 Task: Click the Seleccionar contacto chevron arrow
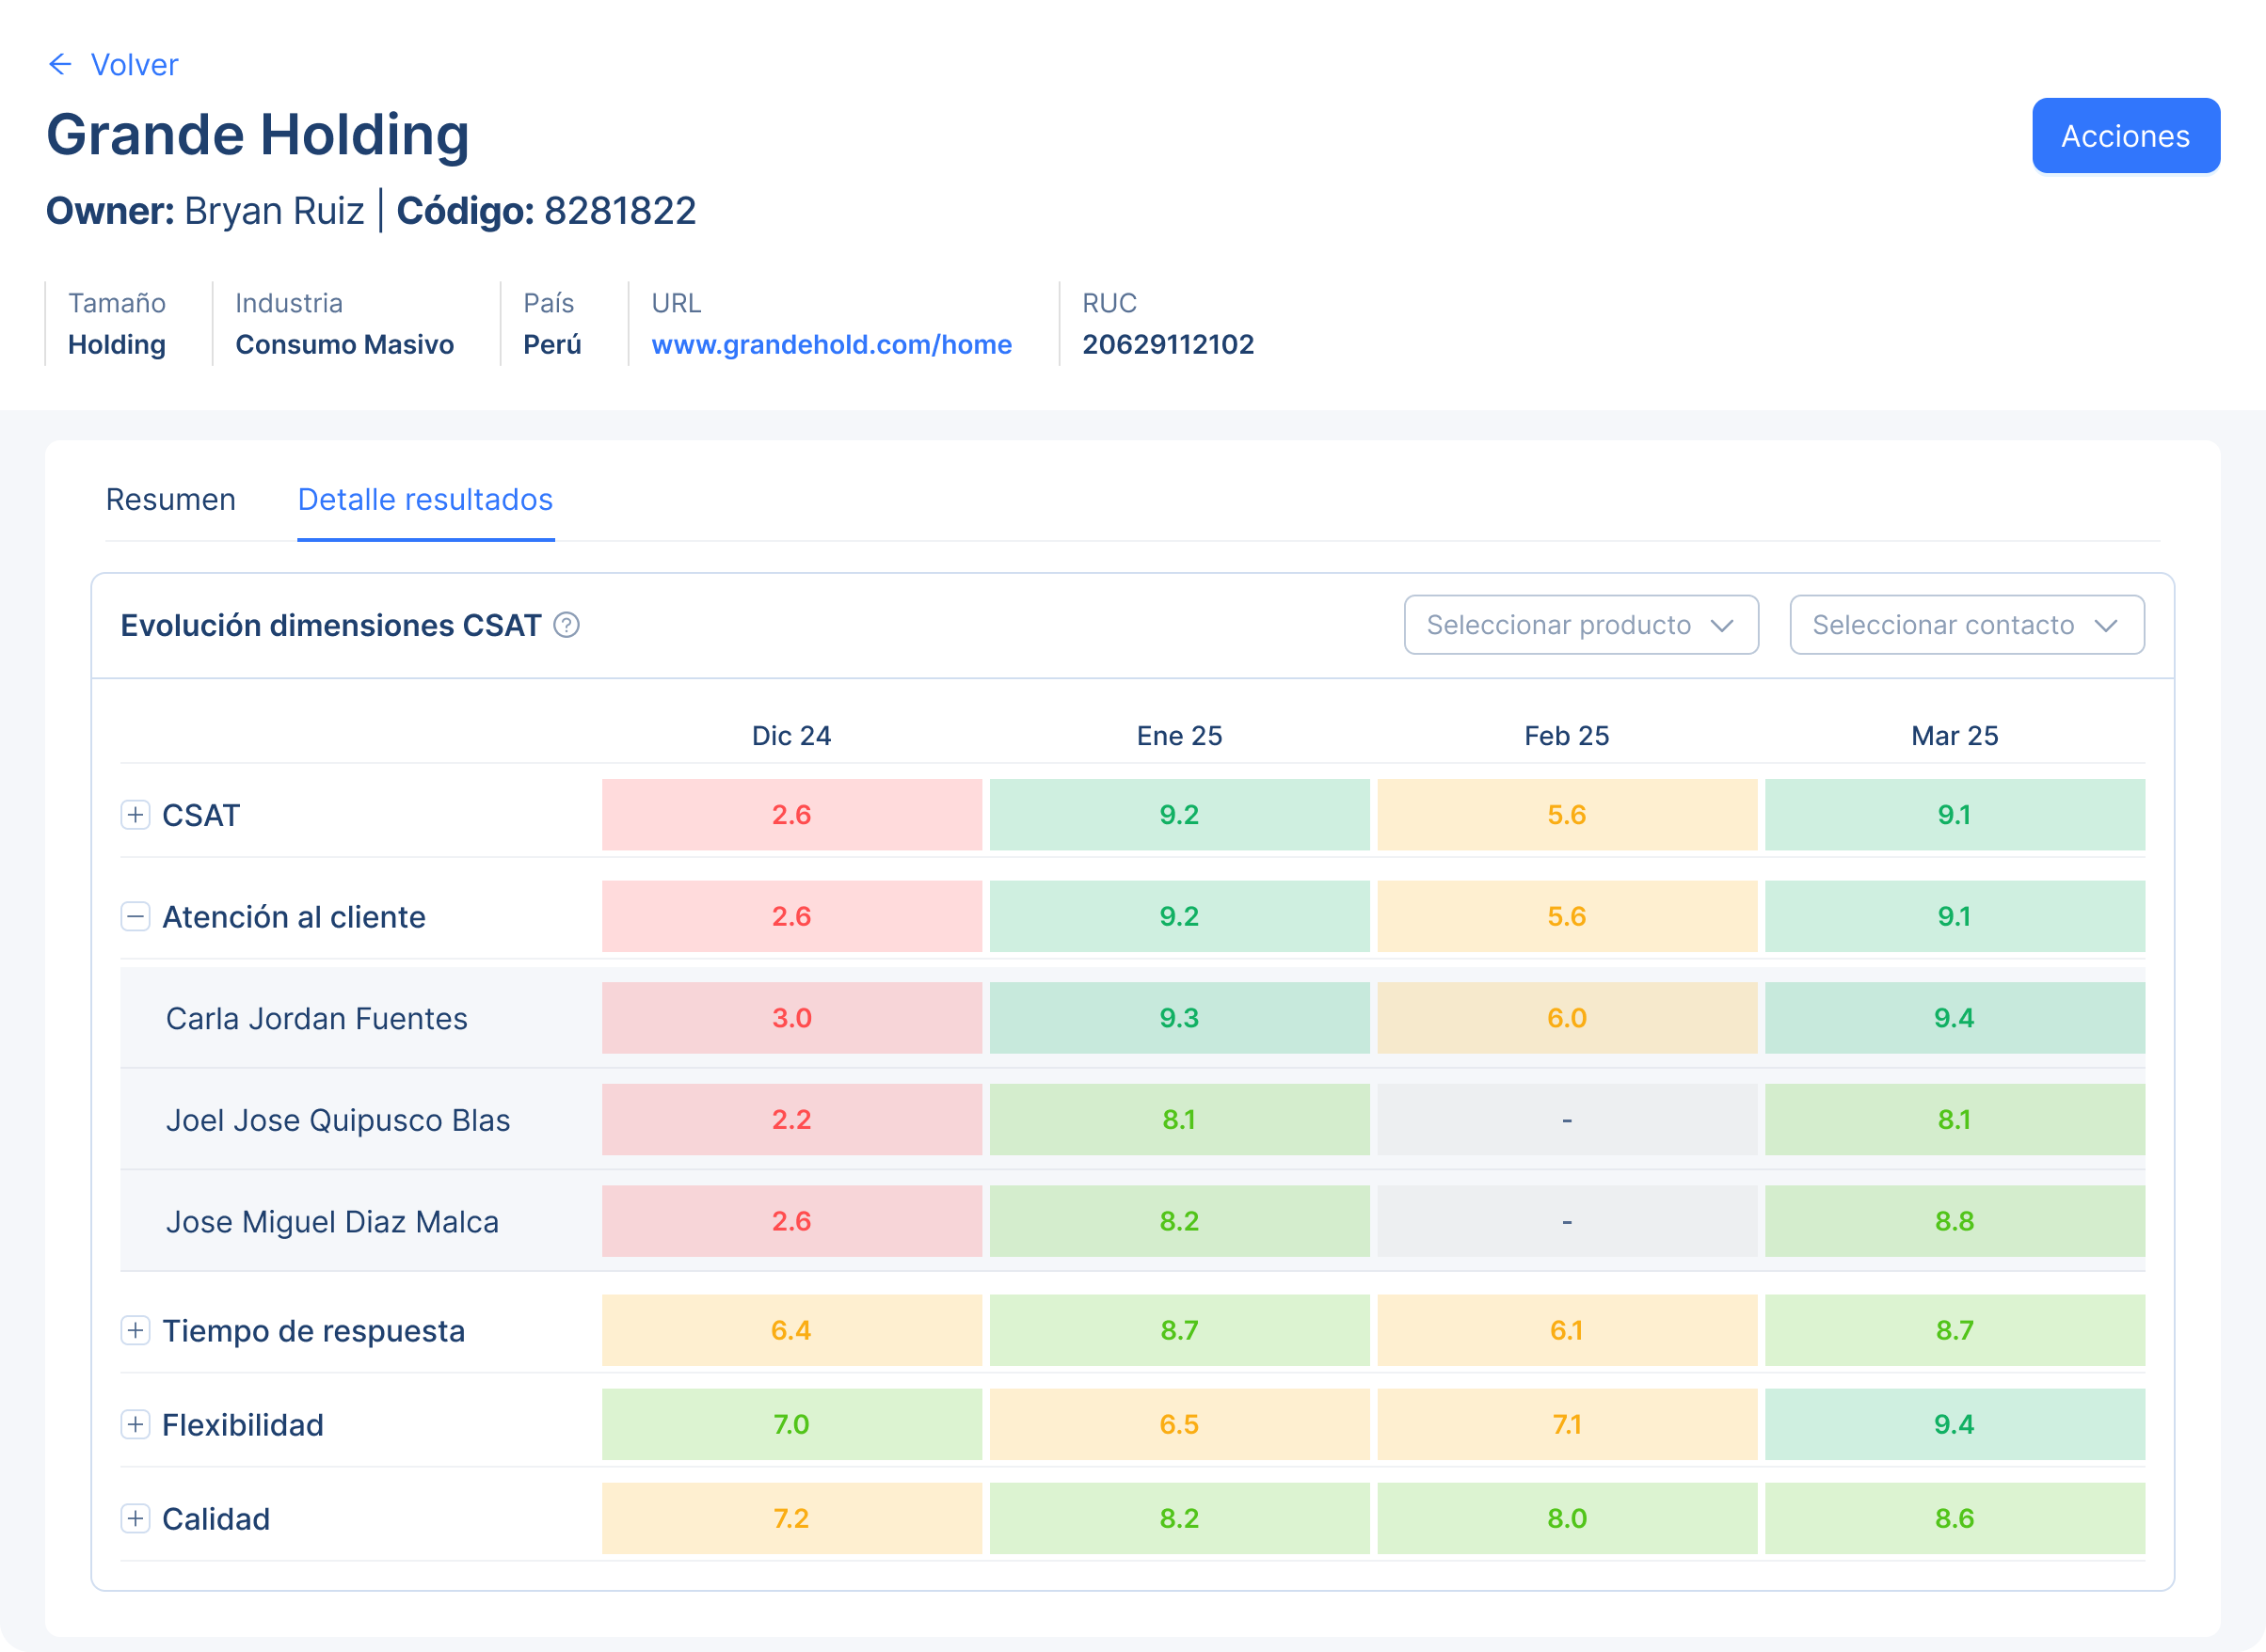pos(2105,625)
